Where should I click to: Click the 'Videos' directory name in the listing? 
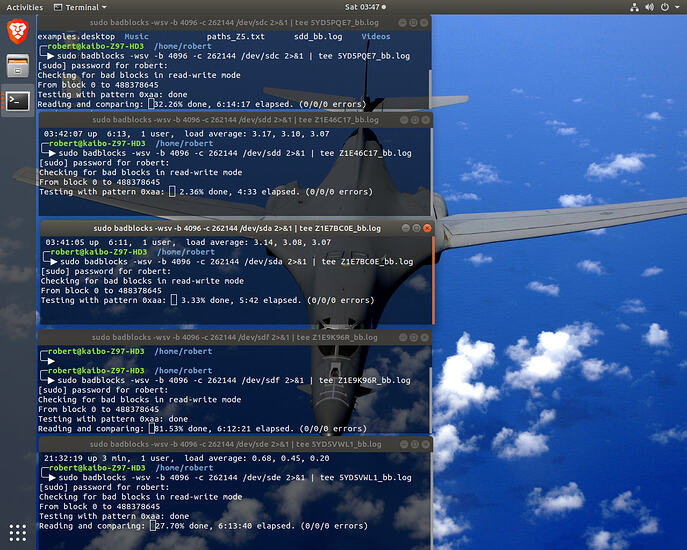[x=376, y=36]
